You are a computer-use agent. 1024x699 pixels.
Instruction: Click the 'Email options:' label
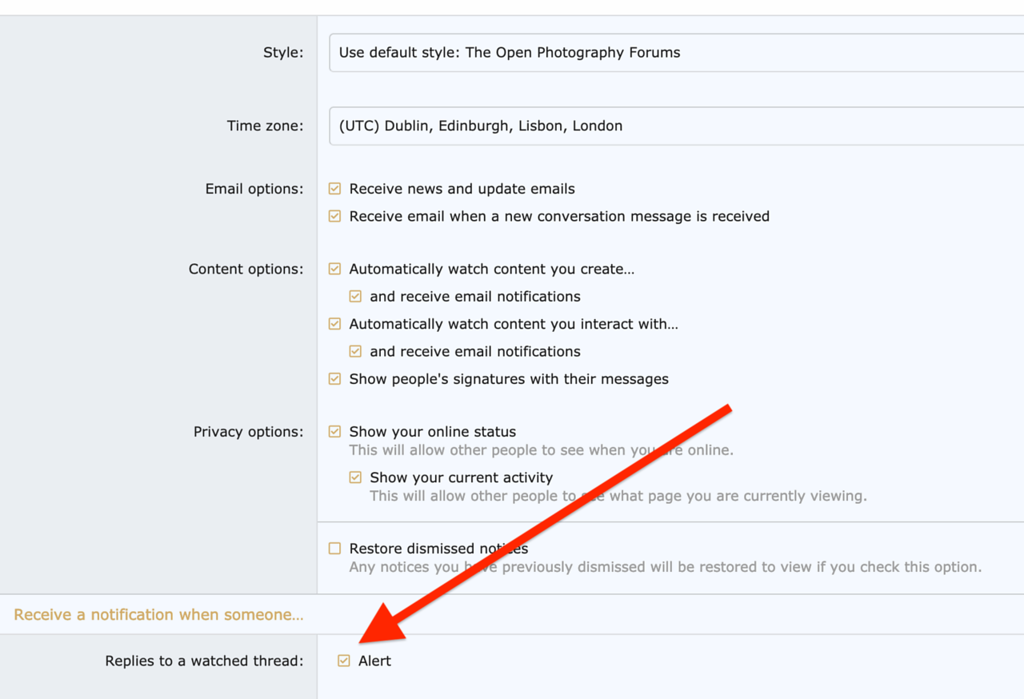(x=254, y=189)
